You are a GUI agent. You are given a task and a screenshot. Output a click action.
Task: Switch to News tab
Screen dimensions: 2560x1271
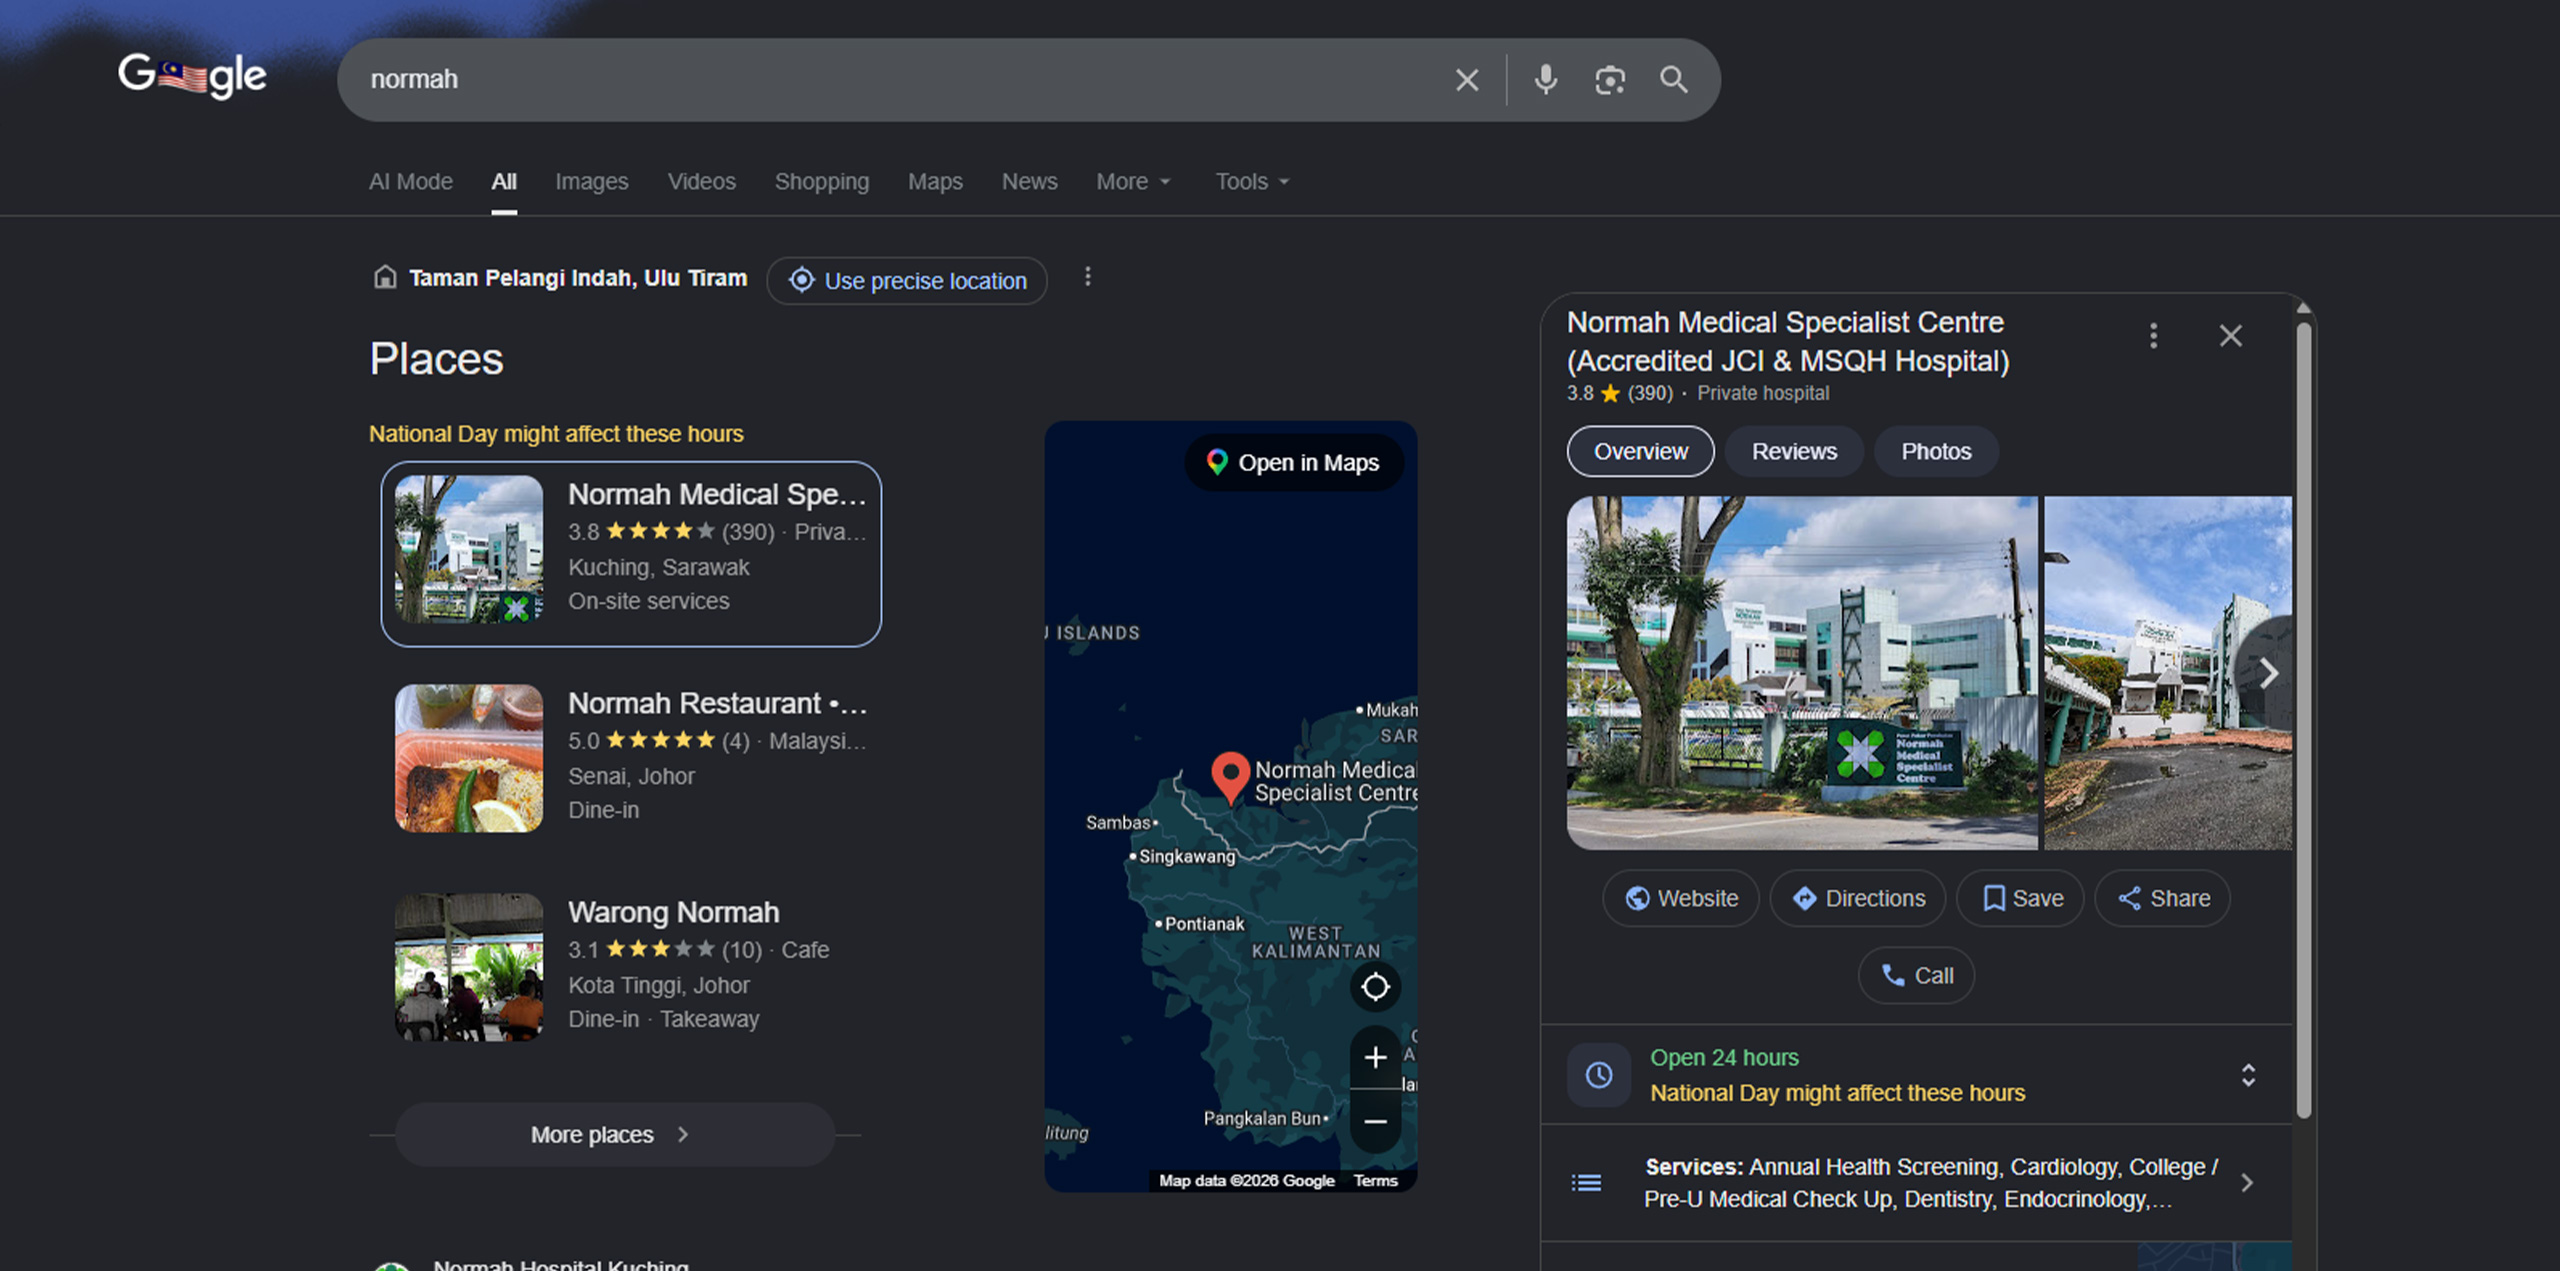click(x=1029, y=182)
